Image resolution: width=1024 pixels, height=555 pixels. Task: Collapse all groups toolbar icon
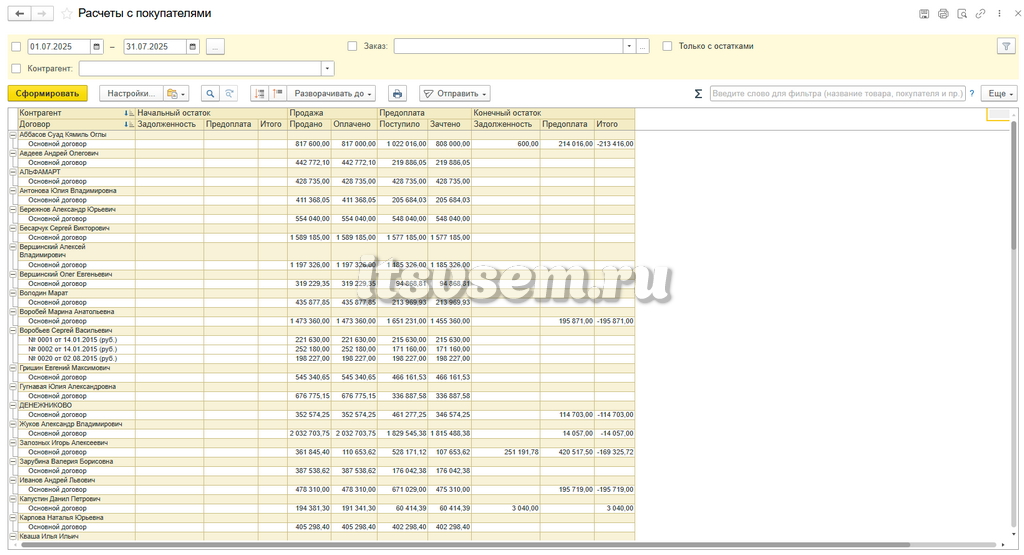pos(259,93)
